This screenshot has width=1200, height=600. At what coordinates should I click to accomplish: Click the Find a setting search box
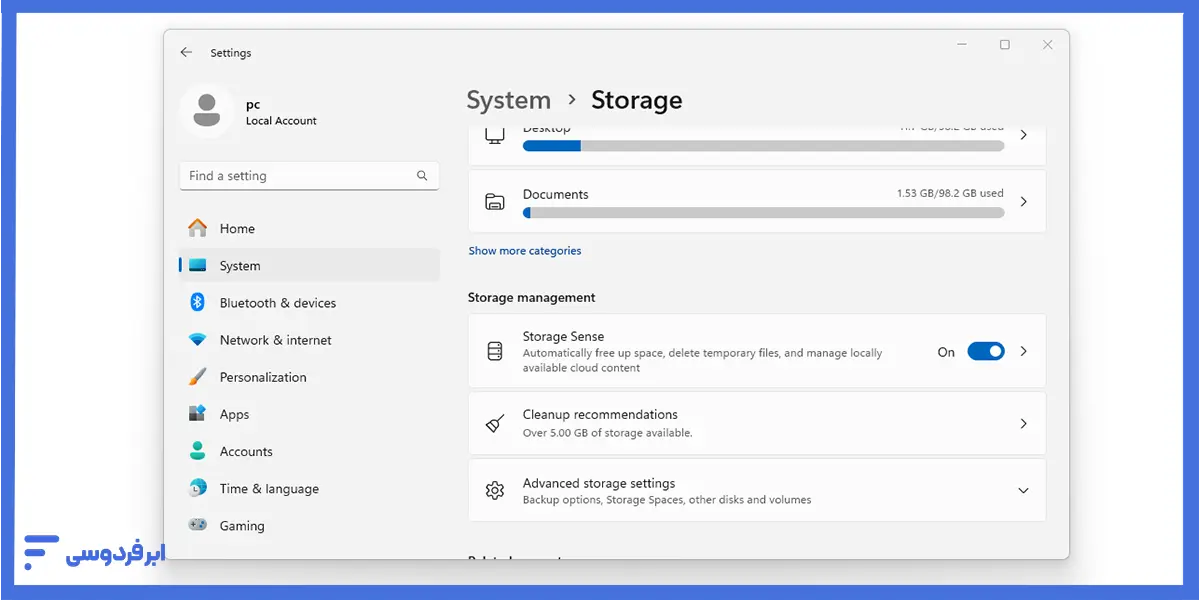pyautogui.click(x=309, y=176)
